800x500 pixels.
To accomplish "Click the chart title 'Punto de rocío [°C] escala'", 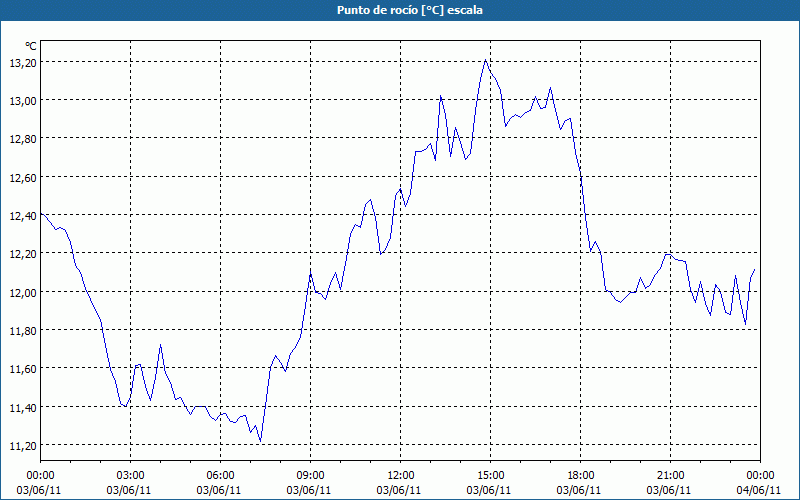I will pyautogui.click(x=399, y=10).
